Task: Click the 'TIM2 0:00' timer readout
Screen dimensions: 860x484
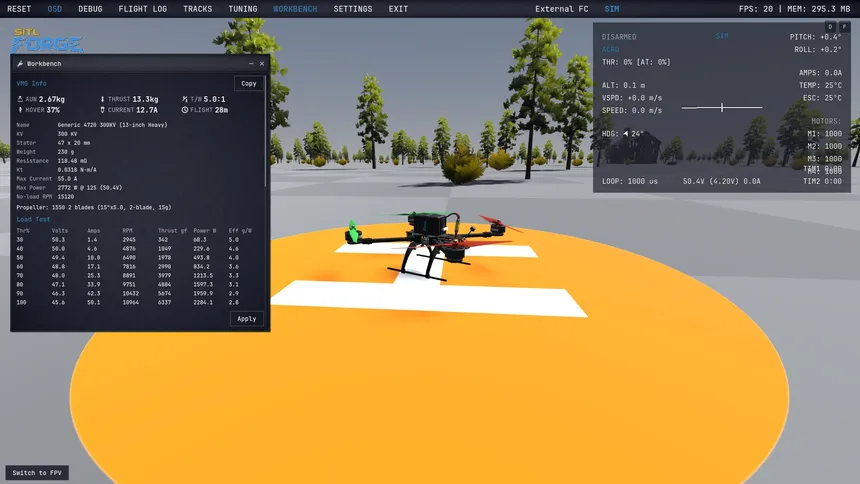Action: pos(823,181)
